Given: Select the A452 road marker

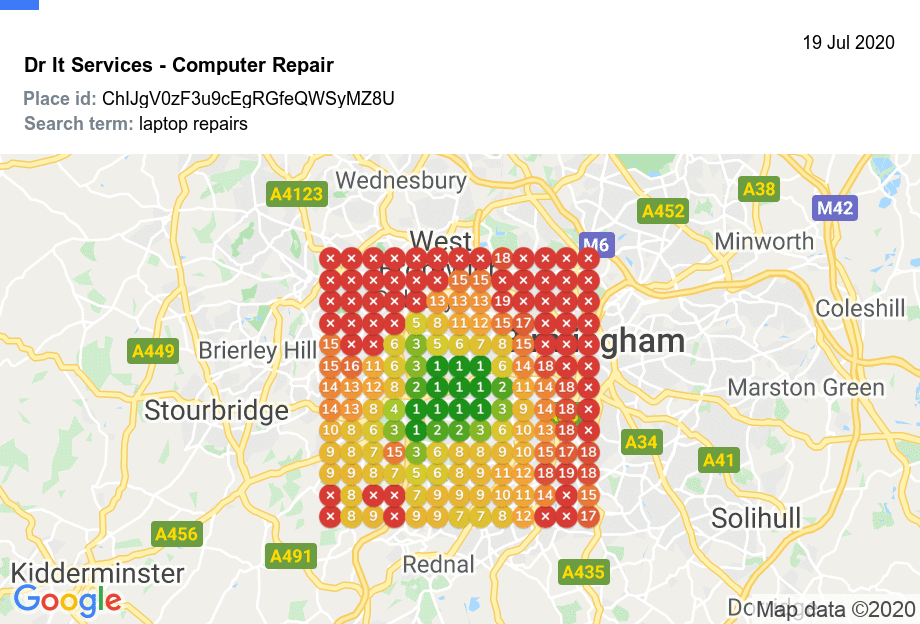Looking at the screenshot, I should click(x=663, y=211).
